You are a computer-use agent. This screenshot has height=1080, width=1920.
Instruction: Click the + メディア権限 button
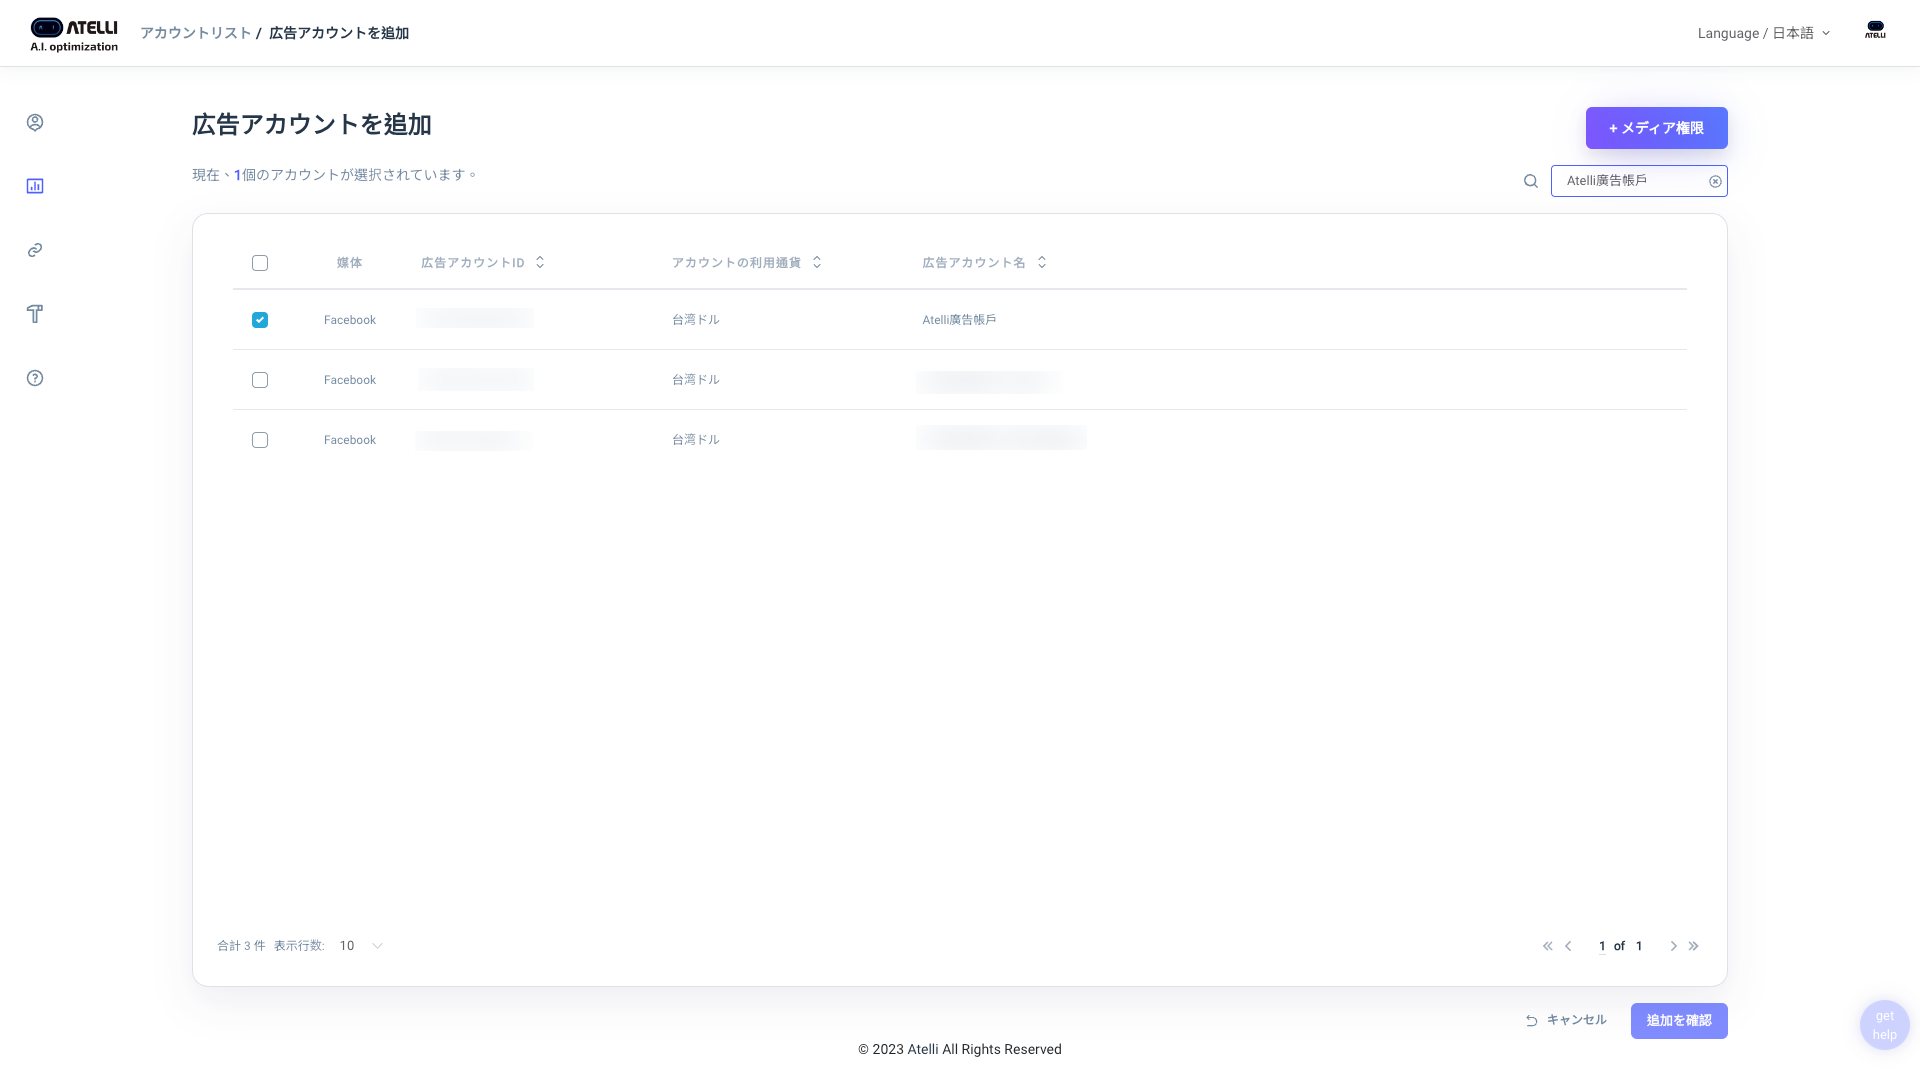pos(1656,128)
